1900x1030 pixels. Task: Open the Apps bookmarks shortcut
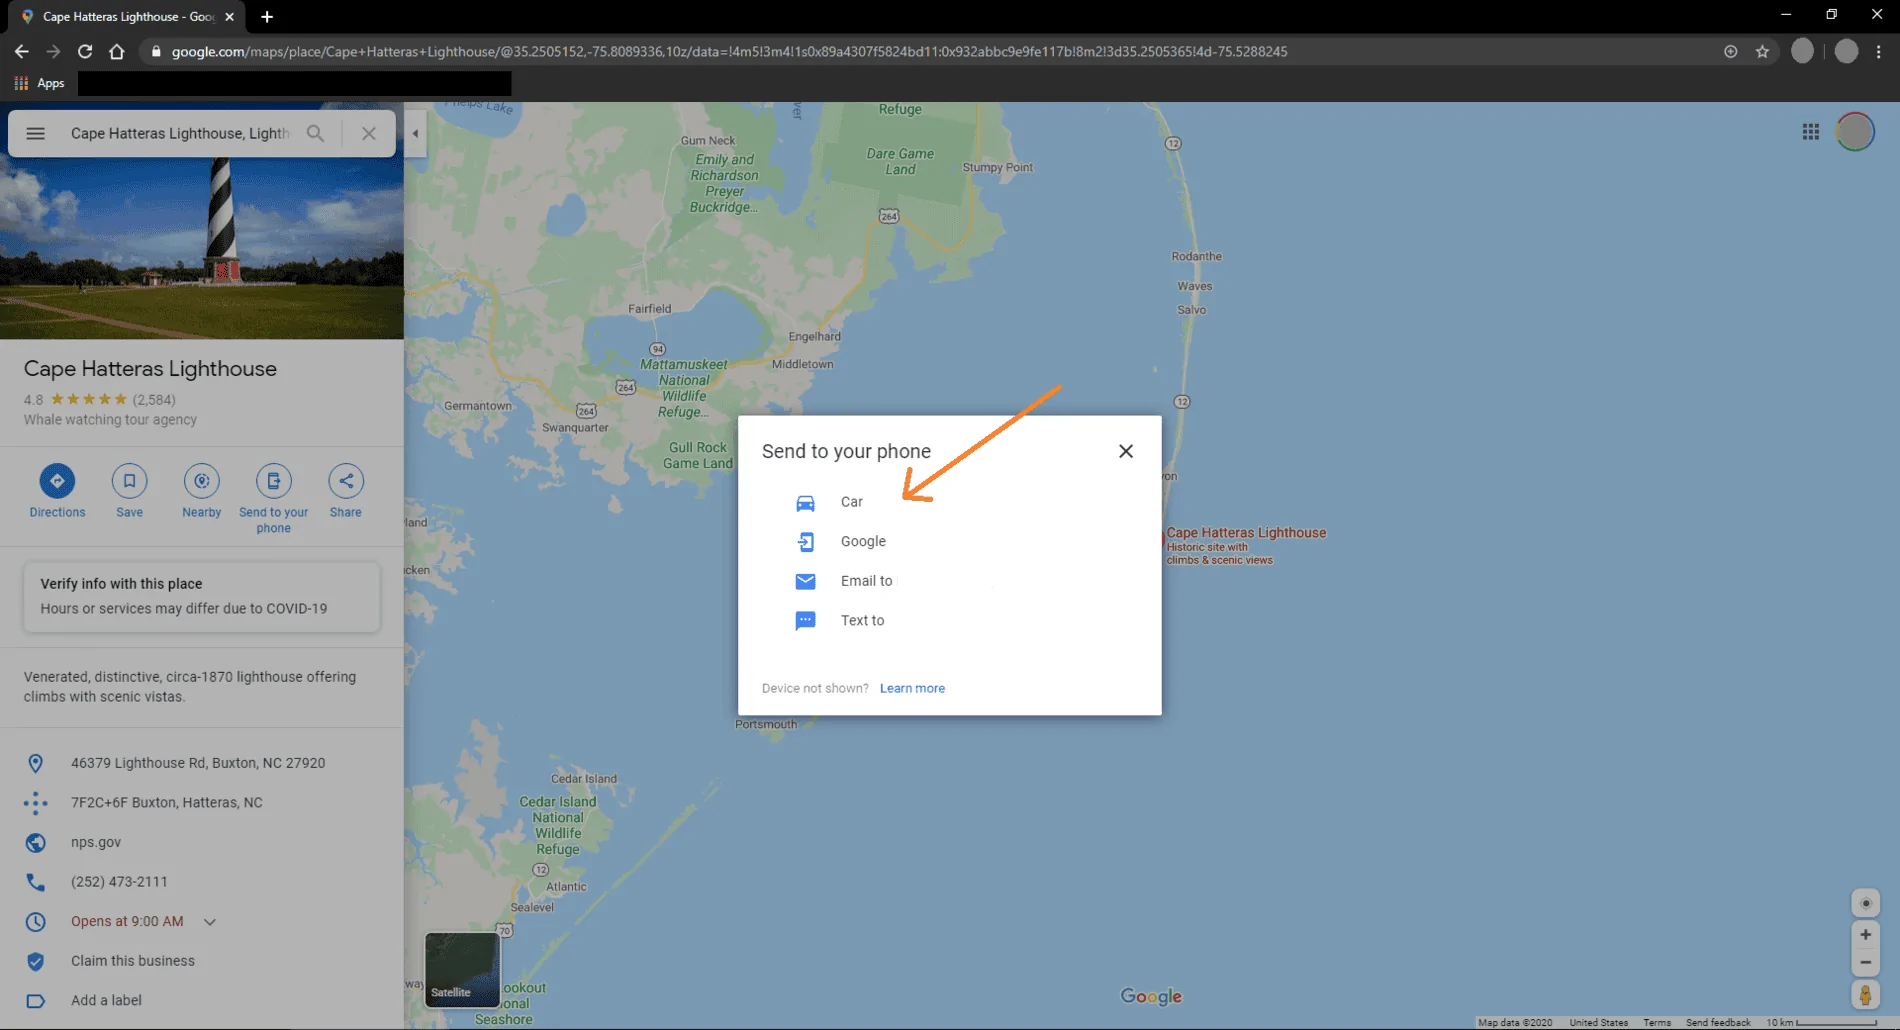[x=40, y=83]
